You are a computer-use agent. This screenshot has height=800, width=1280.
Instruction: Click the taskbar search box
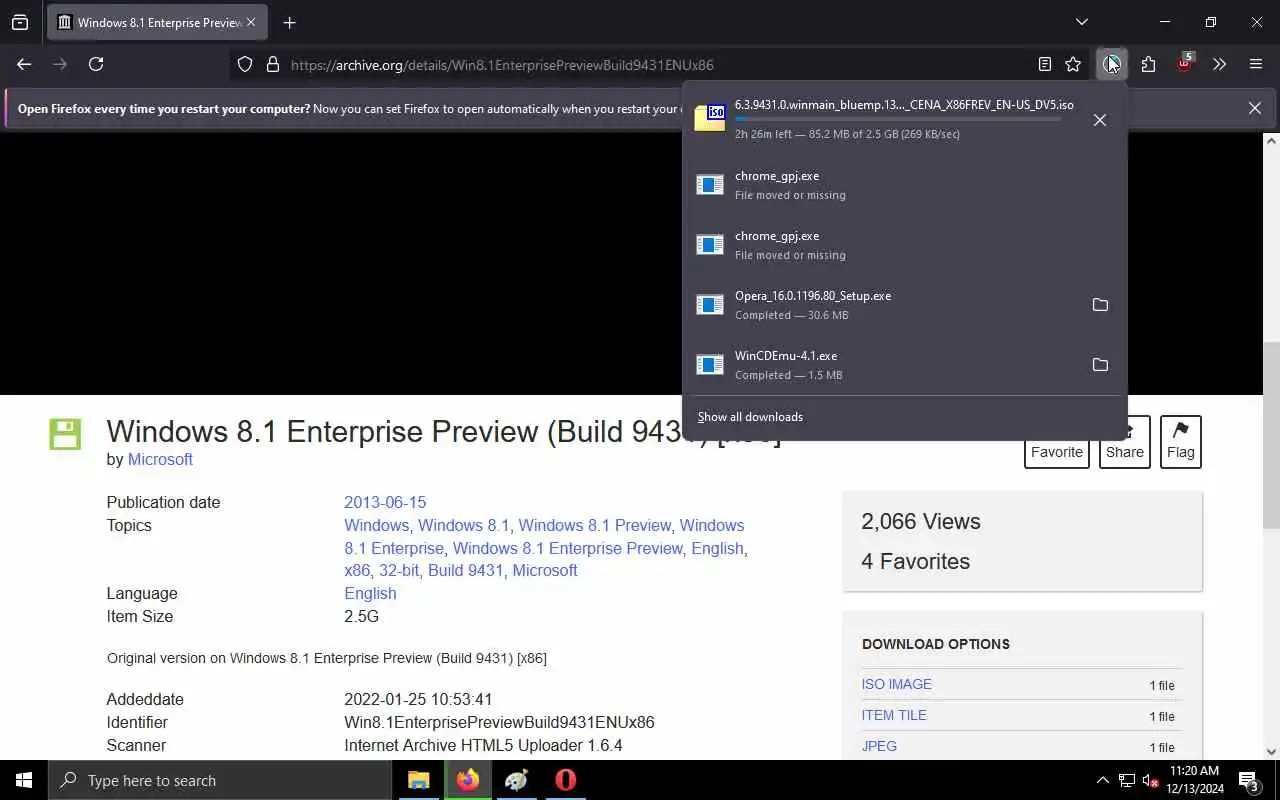[x=220, y=780]
